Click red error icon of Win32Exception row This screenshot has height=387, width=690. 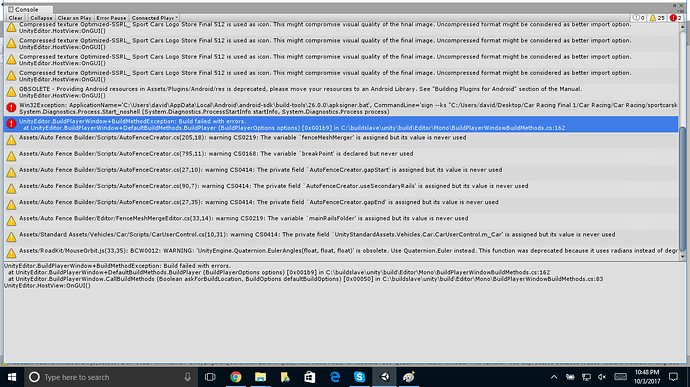[x=11, y=107]
